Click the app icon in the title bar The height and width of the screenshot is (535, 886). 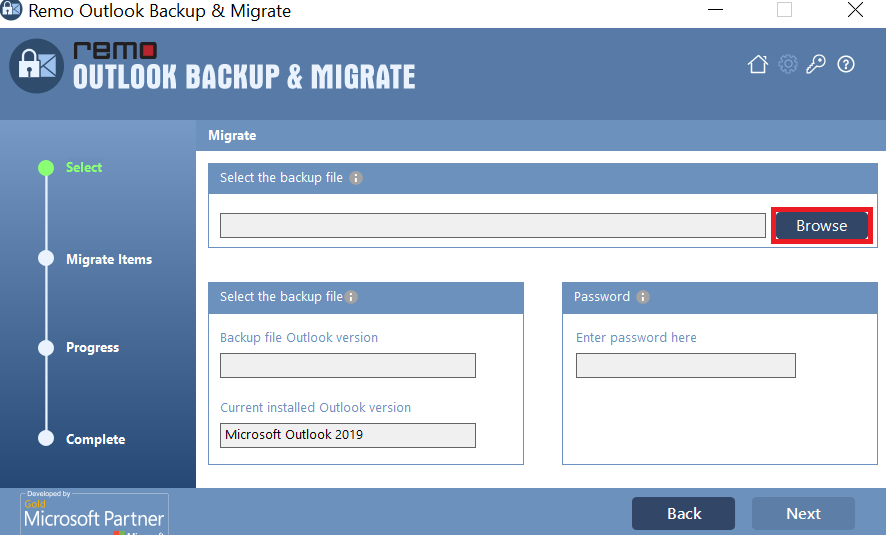tap(11, 10)
